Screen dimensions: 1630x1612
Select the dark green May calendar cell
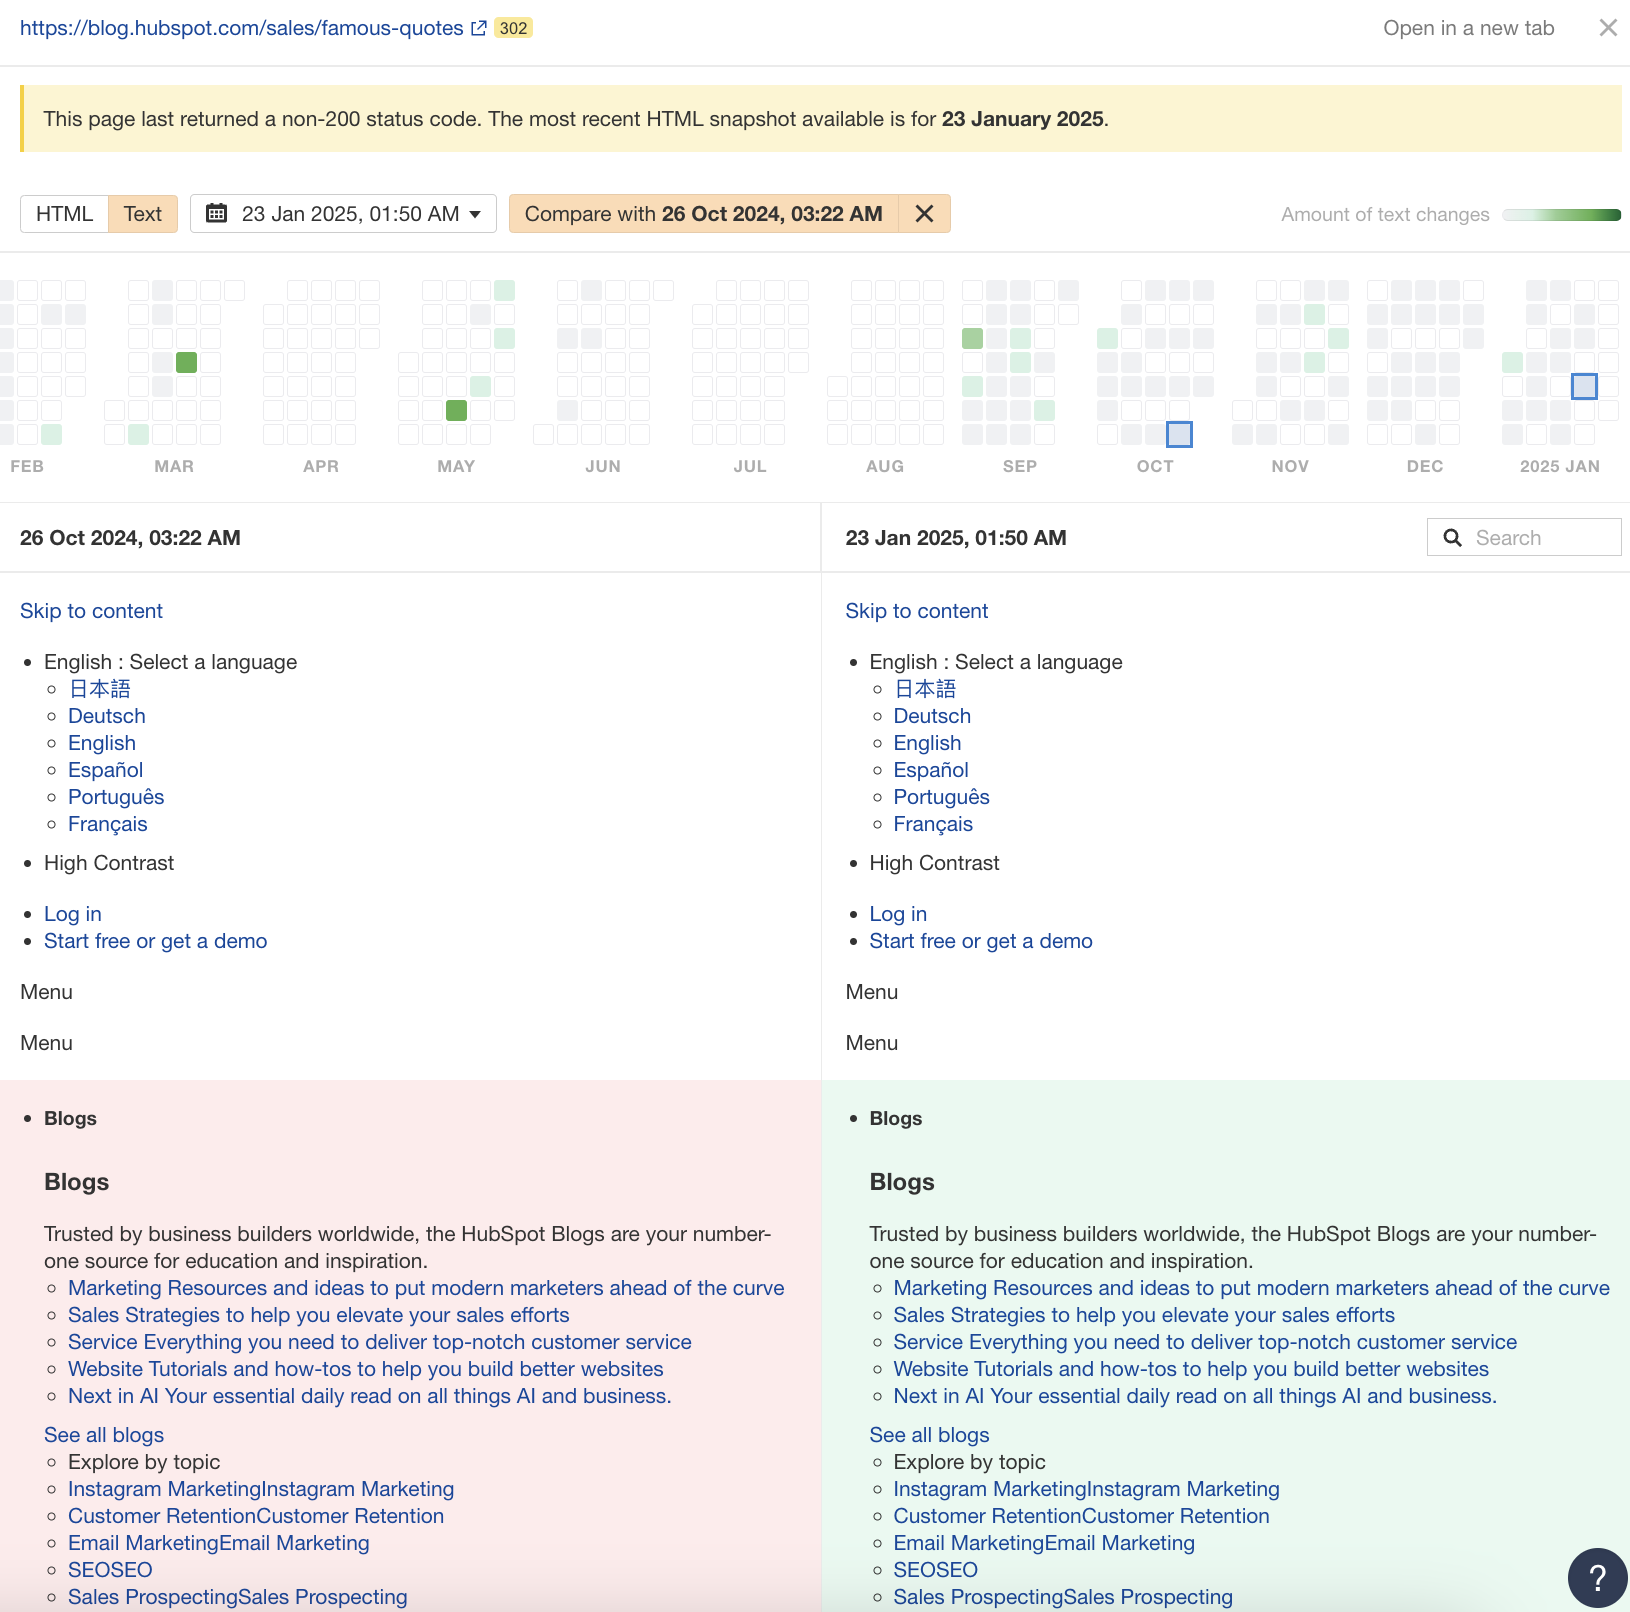pyautogui.click(x=456, y=410)
